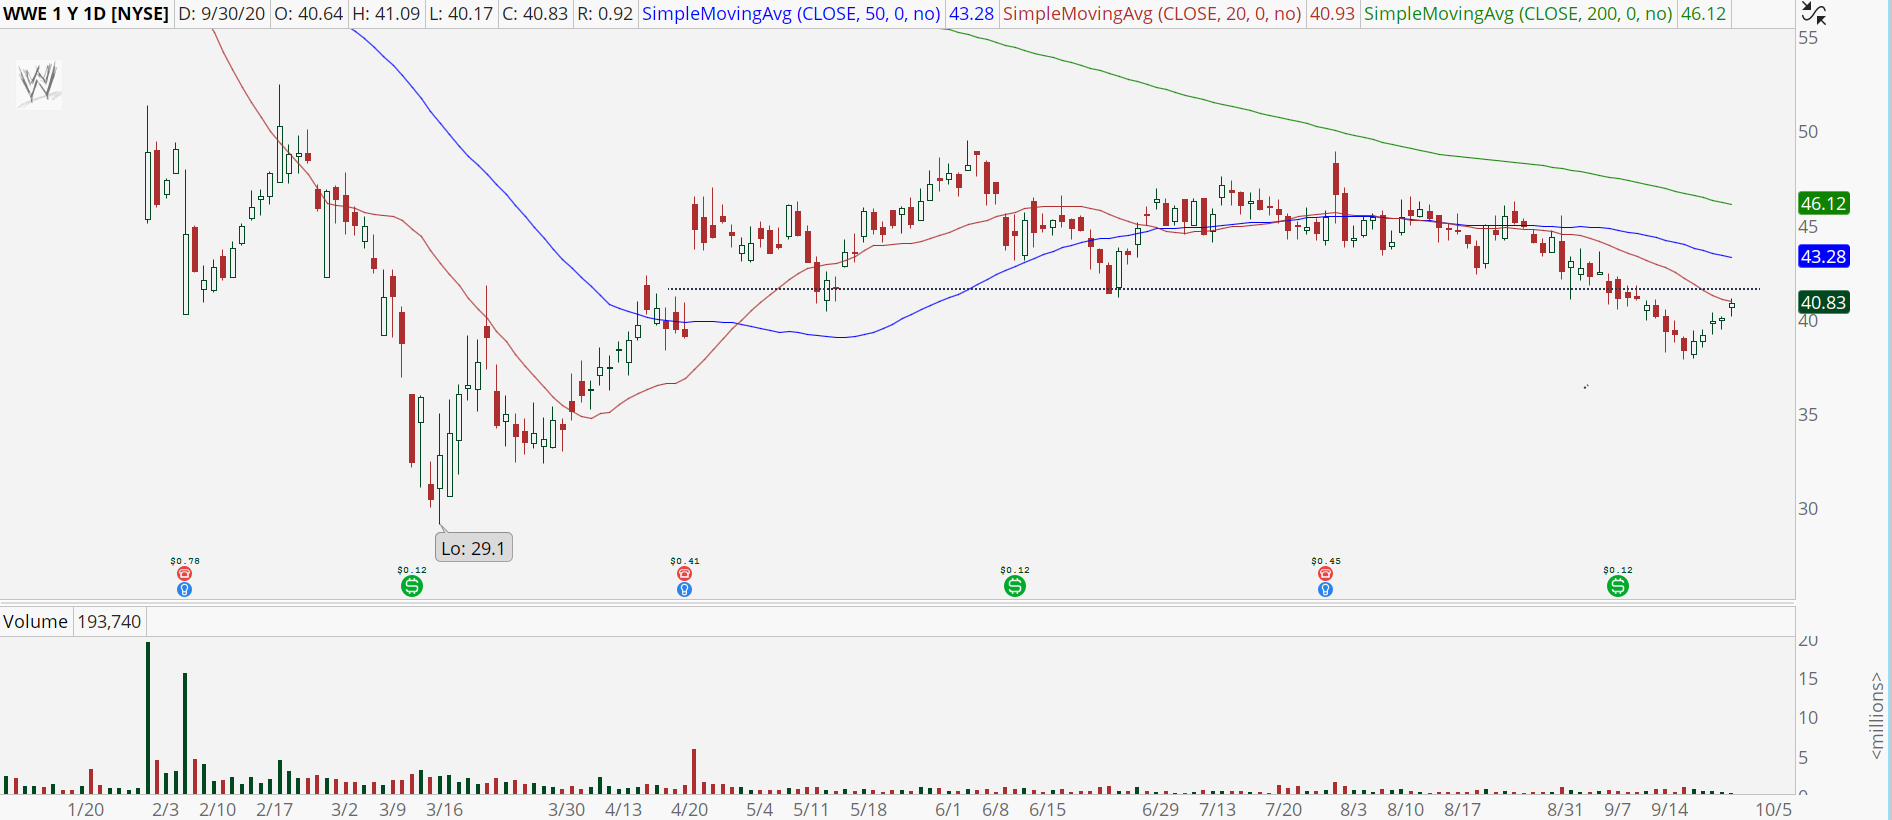
Task: Click the volume value 193,740
Action: (110, 621)
